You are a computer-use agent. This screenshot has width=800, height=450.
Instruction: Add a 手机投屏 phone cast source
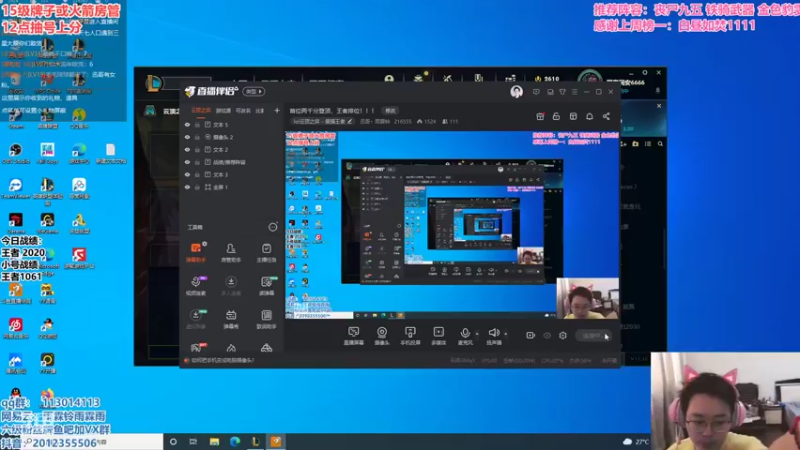click(410, 336)
